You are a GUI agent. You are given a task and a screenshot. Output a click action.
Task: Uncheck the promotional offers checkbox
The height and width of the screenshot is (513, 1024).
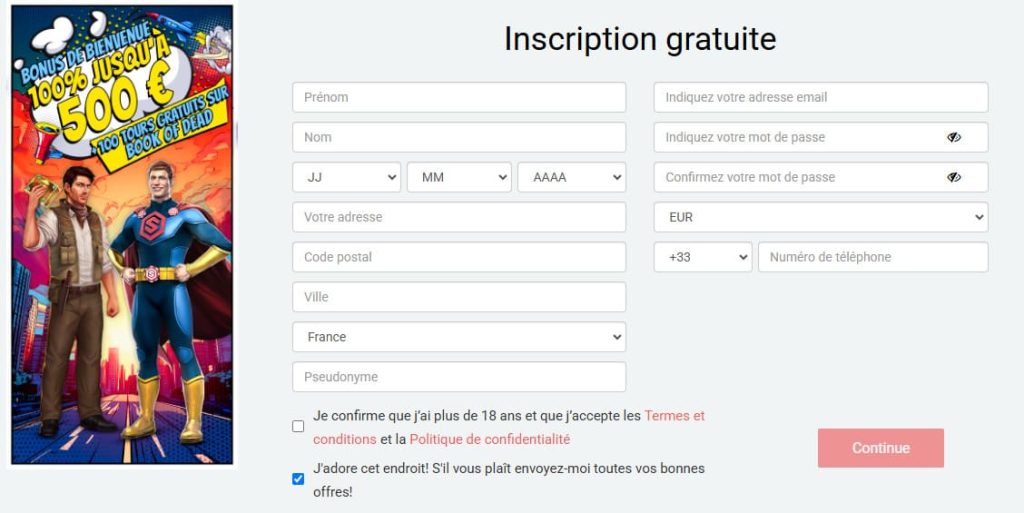pos(298,479)
